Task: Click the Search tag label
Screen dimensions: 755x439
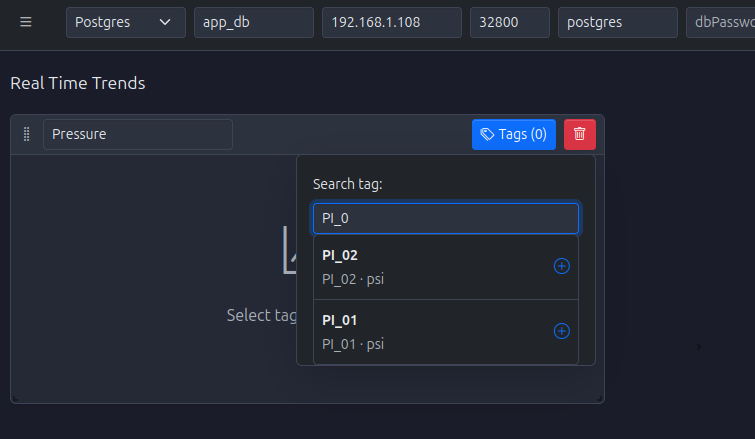Action: point(348,184)
